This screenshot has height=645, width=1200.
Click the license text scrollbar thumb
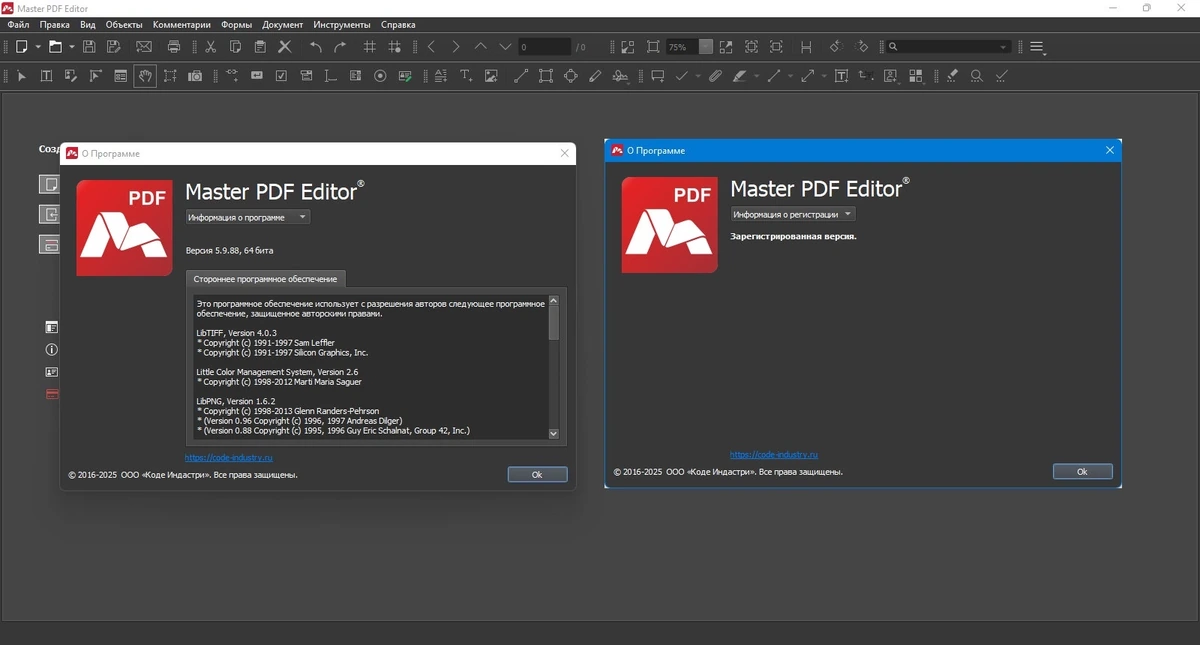(554, 322)
